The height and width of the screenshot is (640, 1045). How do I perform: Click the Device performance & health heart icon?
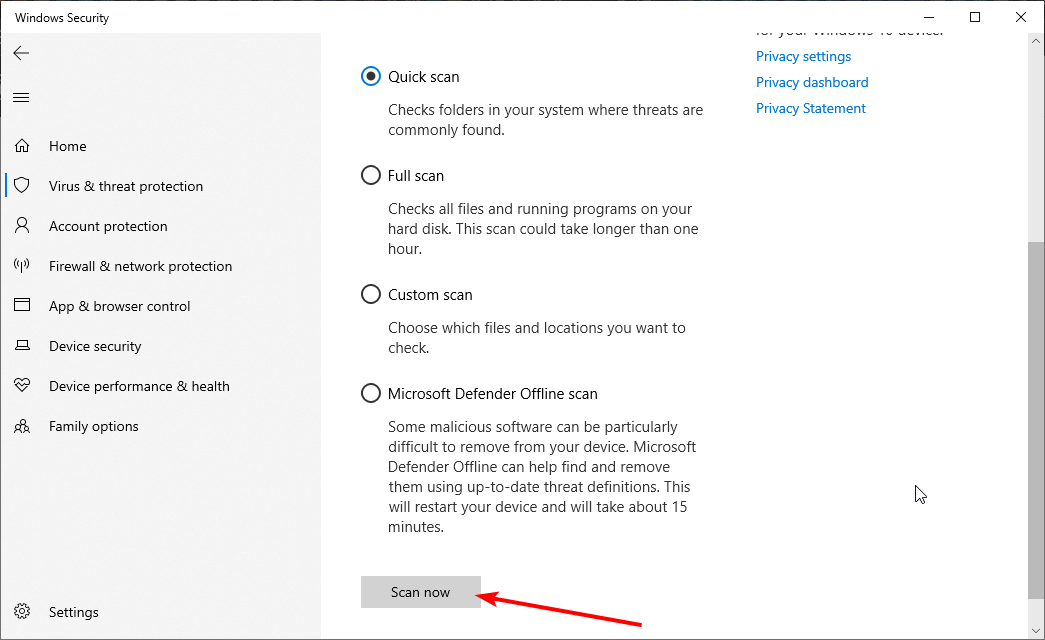click(x=22, y=386)
